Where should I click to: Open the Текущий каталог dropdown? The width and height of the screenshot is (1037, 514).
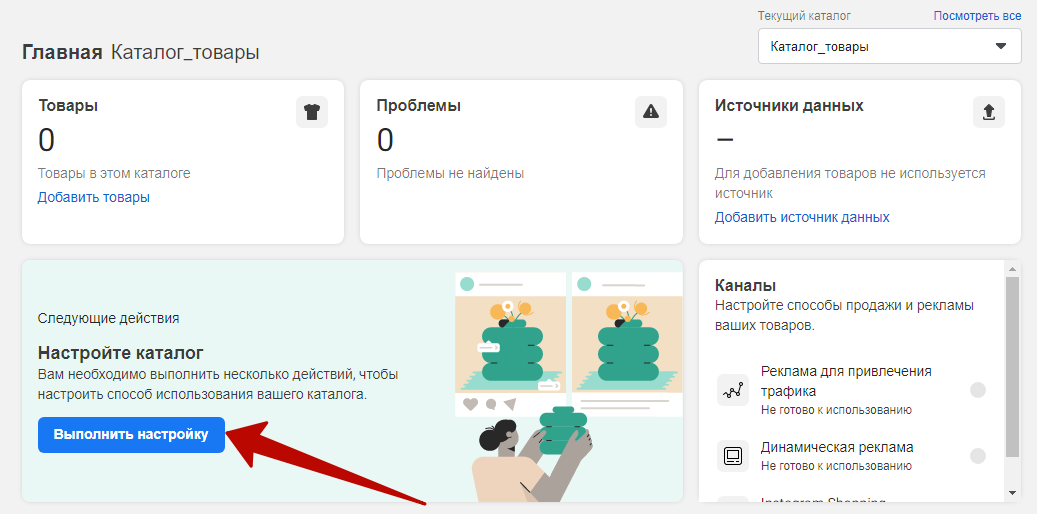pyautogui.click(x=889, y=46)
